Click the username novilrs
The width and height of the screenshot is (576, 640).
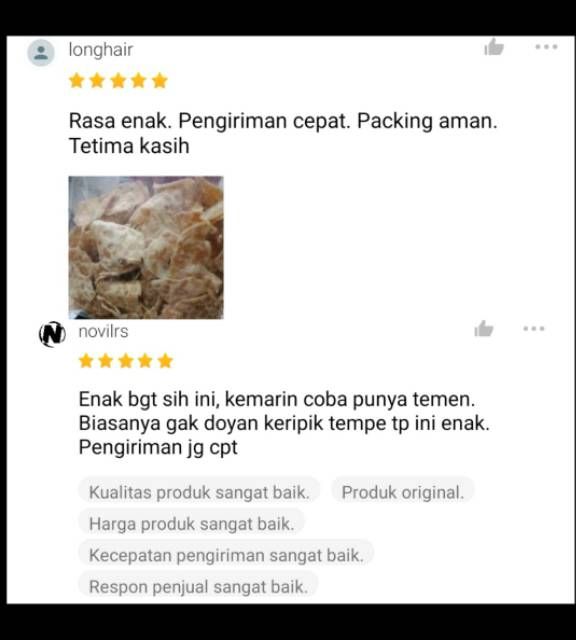(103, 331)
